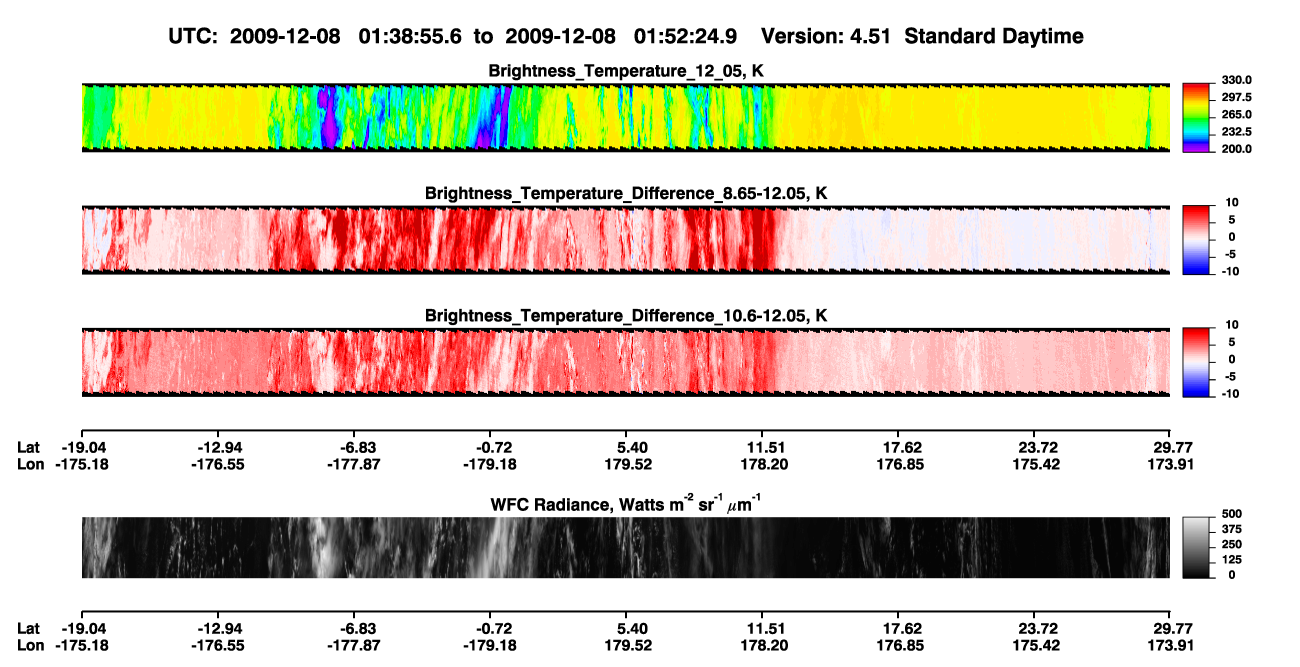Click the grayscale colorbar of WFC Radiance
Screen dimensions: 1300x667
(x=1198, y=547)
